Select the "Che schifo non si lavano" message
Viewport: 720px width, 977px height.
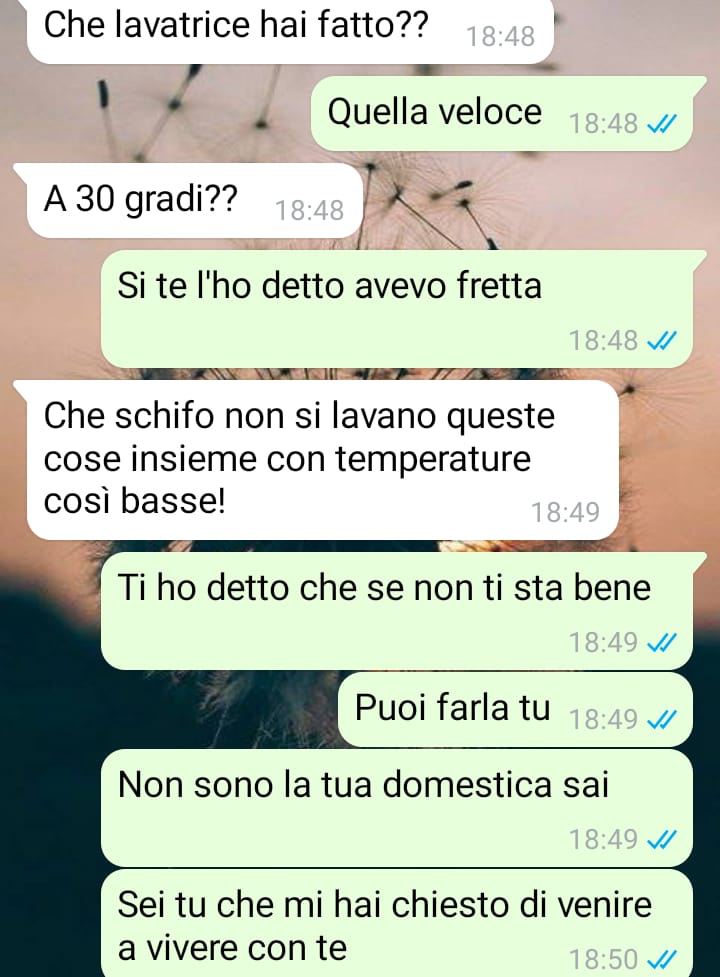click(316, 460)
